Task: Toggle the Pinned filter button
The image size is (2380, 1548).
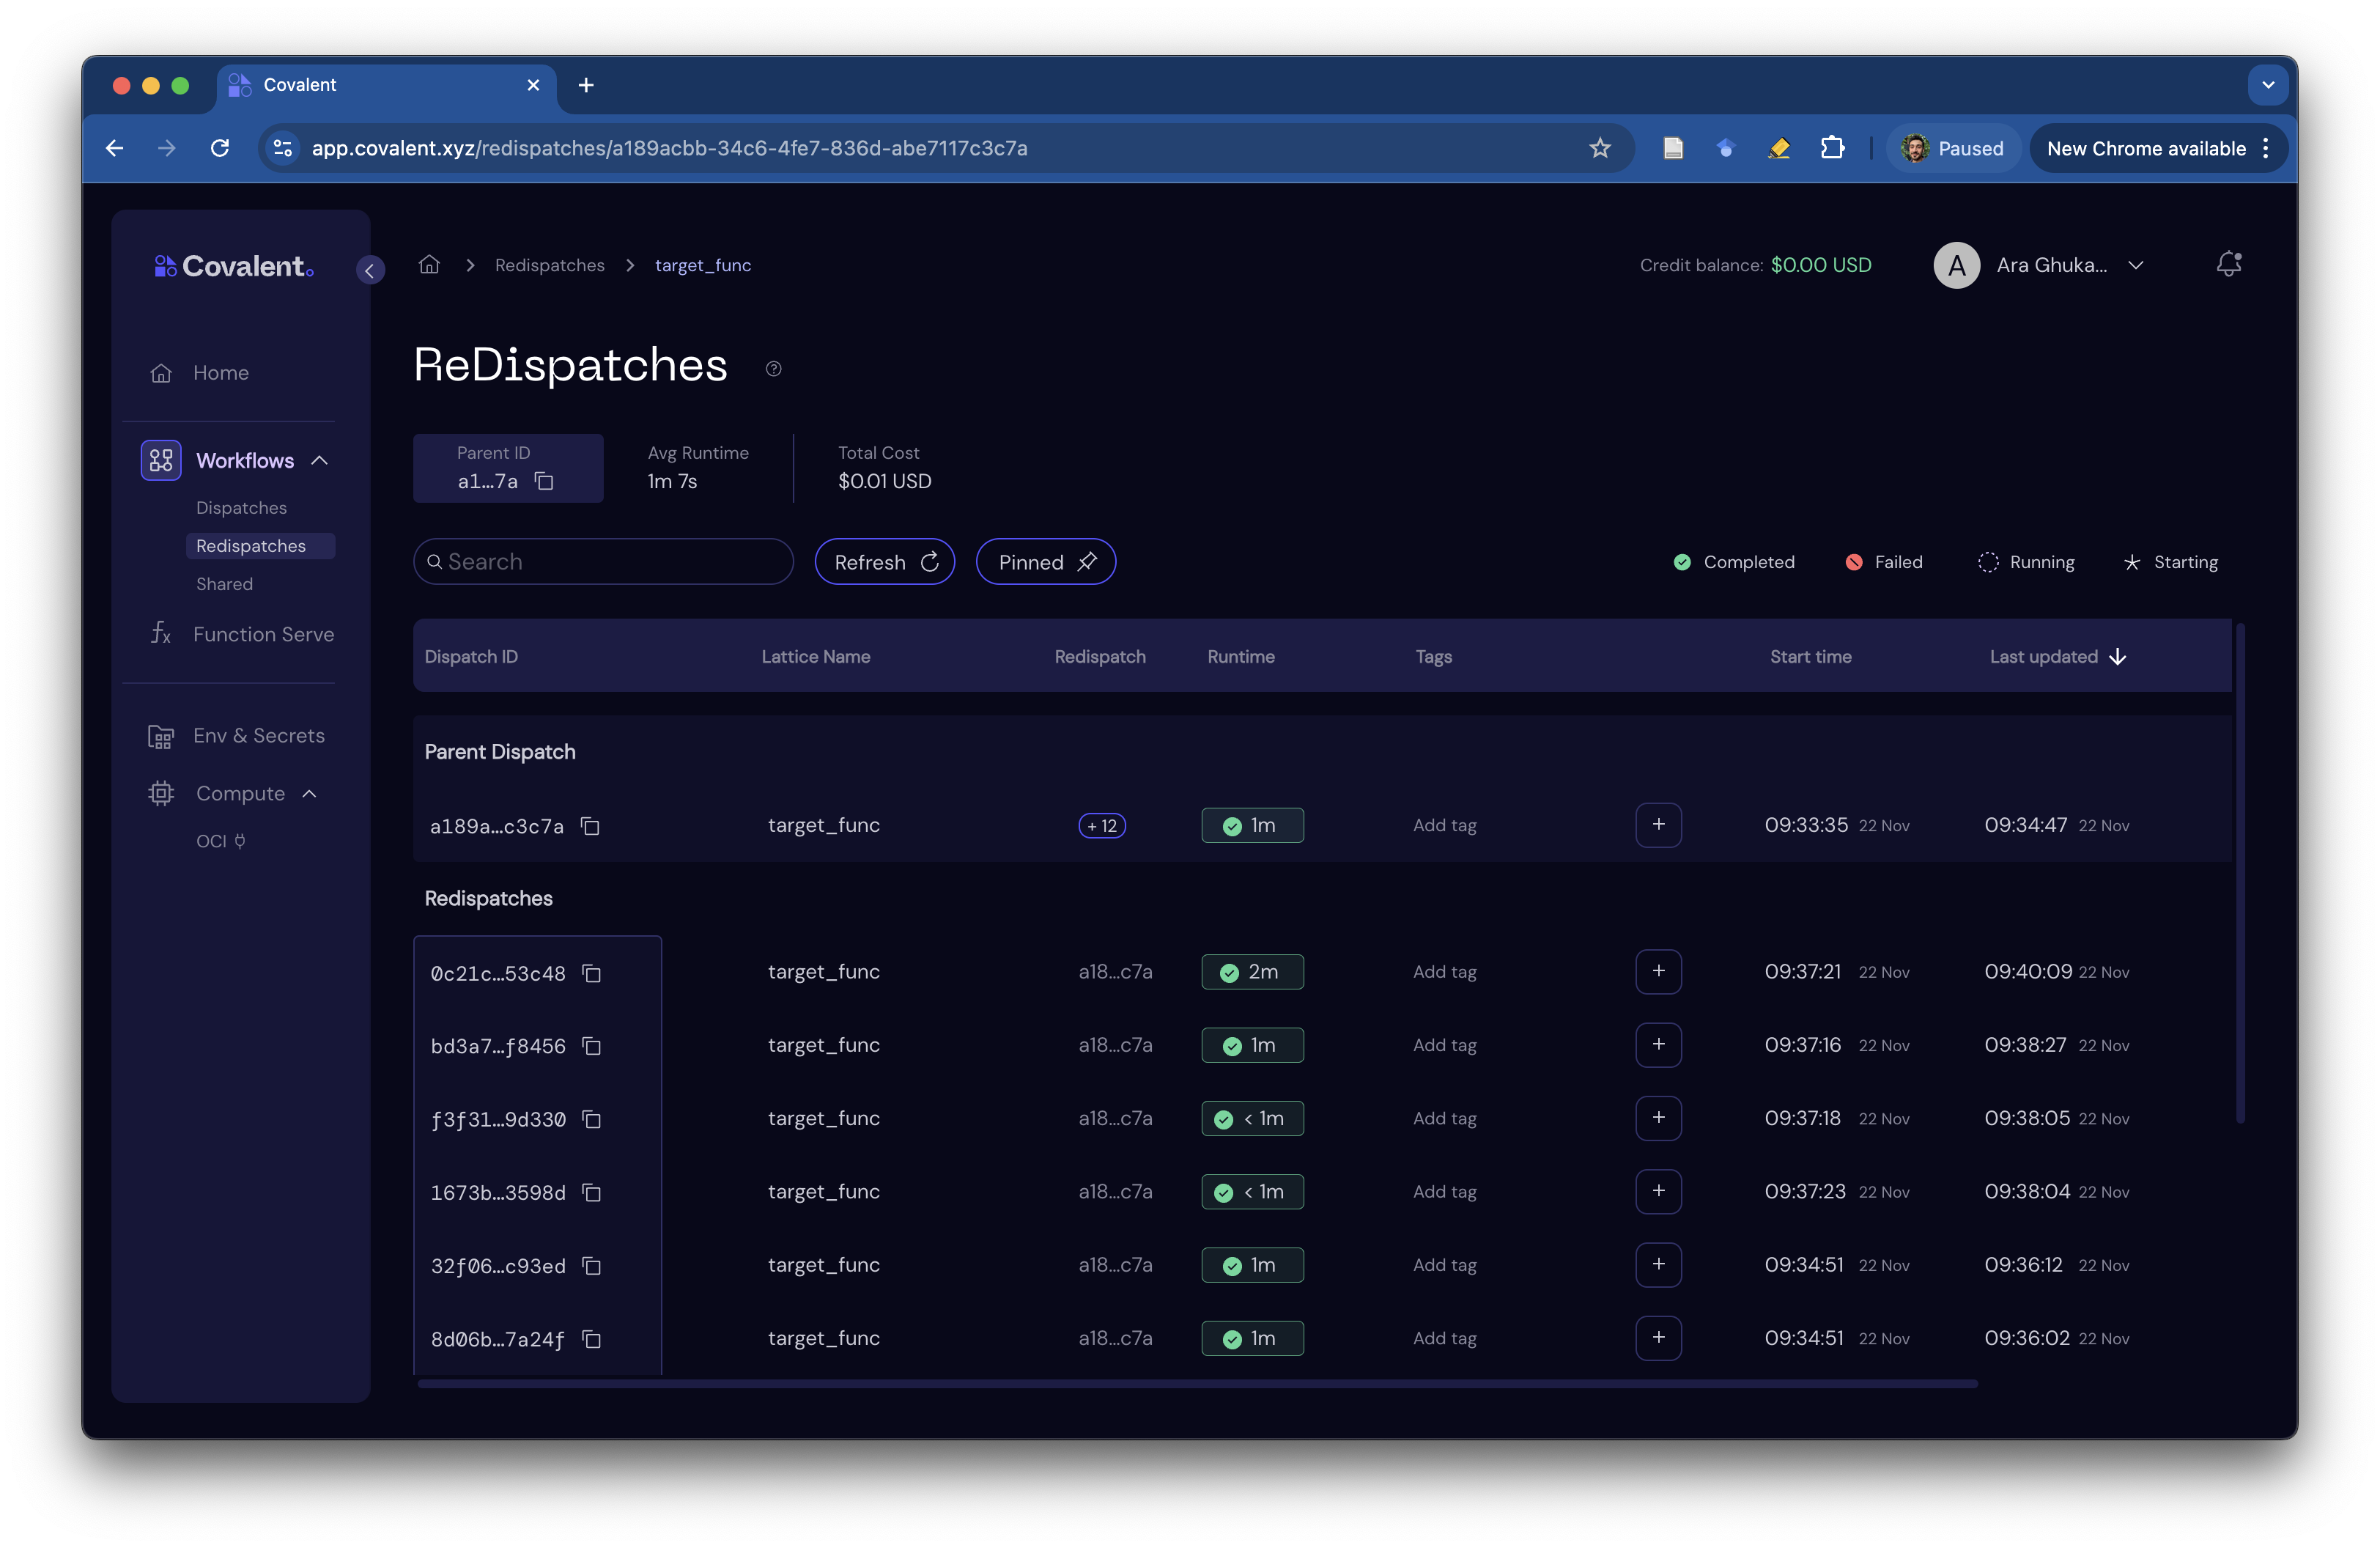Action: pos(1045,561)
